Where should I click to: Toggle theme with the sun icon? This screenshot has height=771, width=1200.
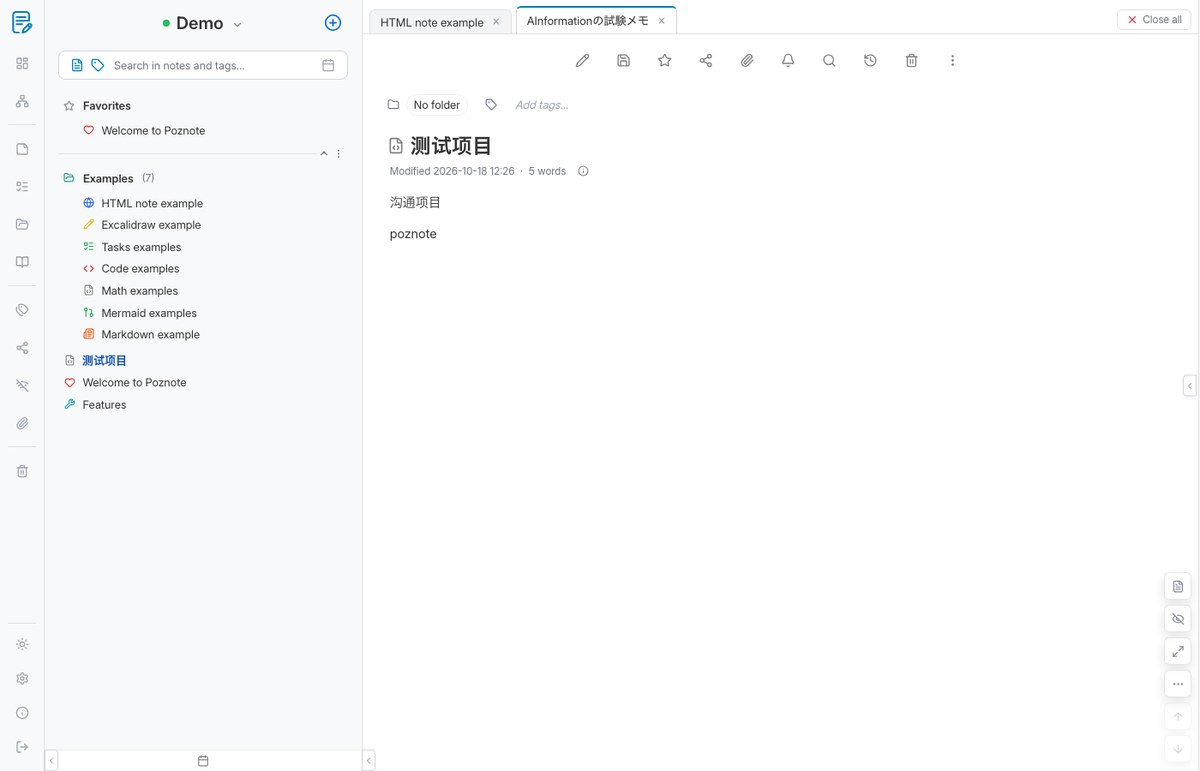point(22,645)
